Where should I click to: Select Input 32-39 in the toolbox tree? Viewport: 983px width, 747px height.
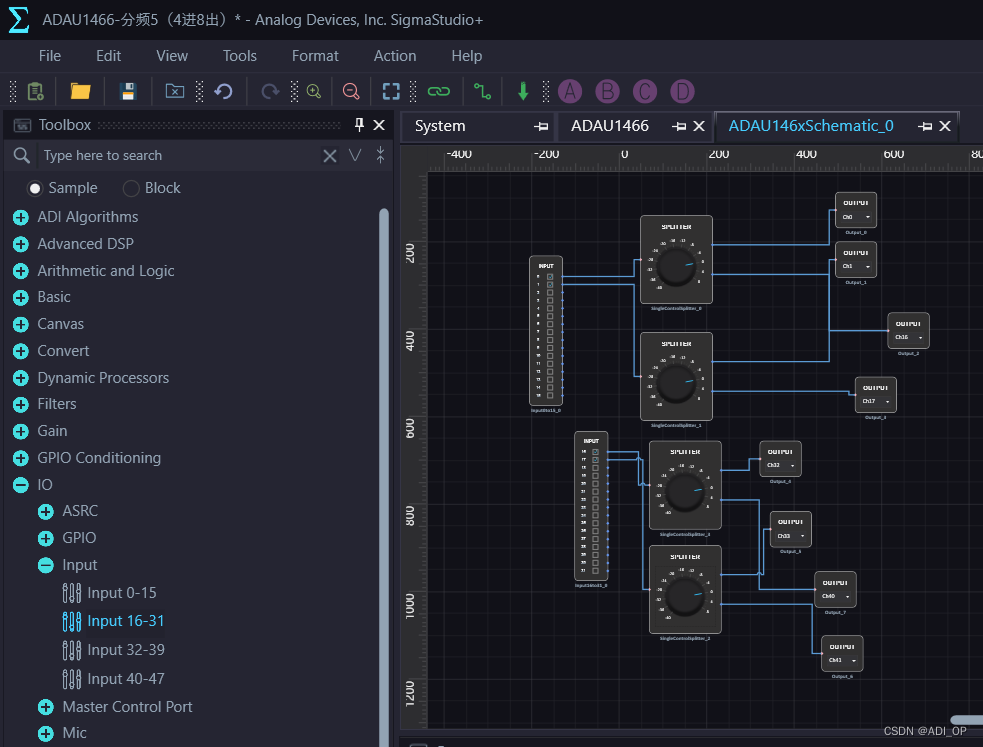[x=126, y=650]
